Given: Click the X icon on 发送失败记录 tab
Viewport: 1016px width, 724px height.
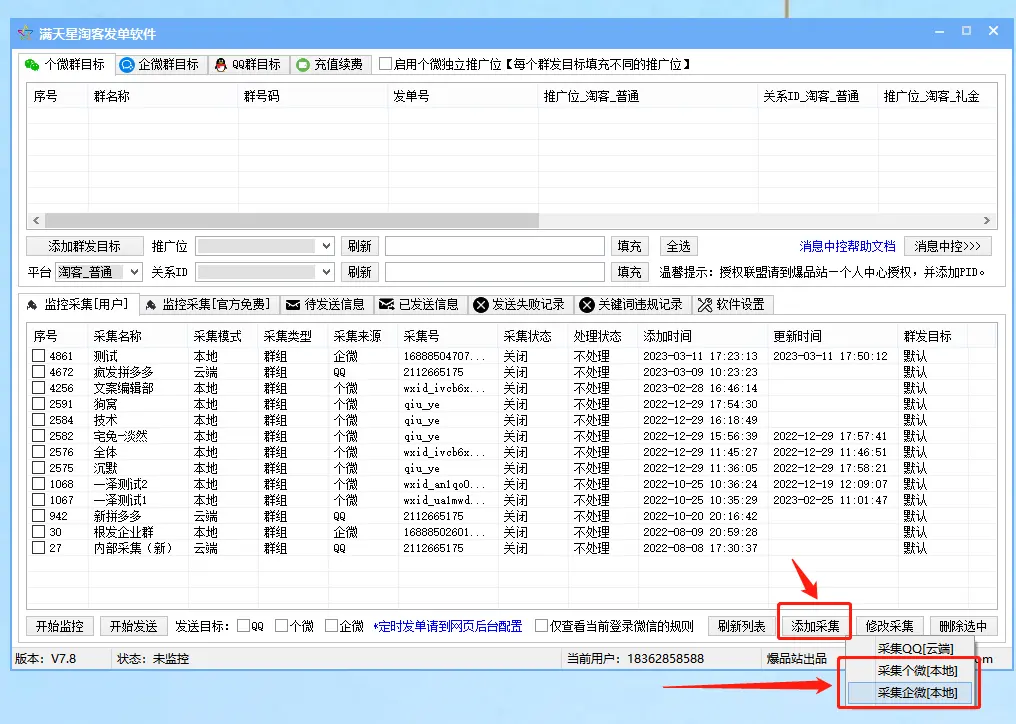Looking at the screenshot, I should point(481,305).
